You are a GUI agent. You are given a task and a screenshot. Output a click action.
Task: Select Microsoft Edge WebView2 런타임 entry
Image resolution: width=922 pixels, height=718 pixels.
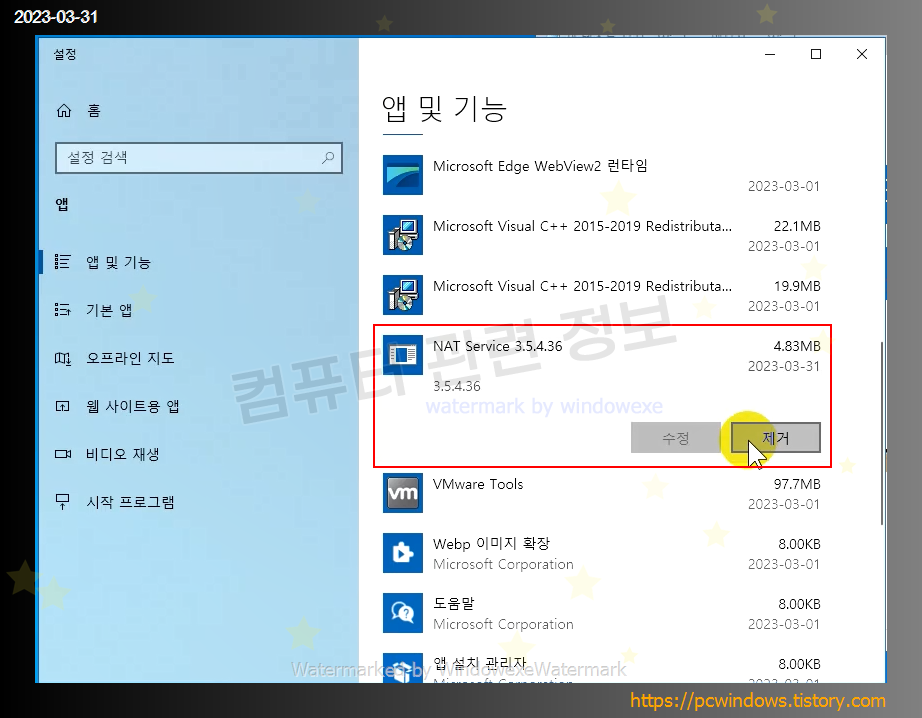click(x=602, y=176)
